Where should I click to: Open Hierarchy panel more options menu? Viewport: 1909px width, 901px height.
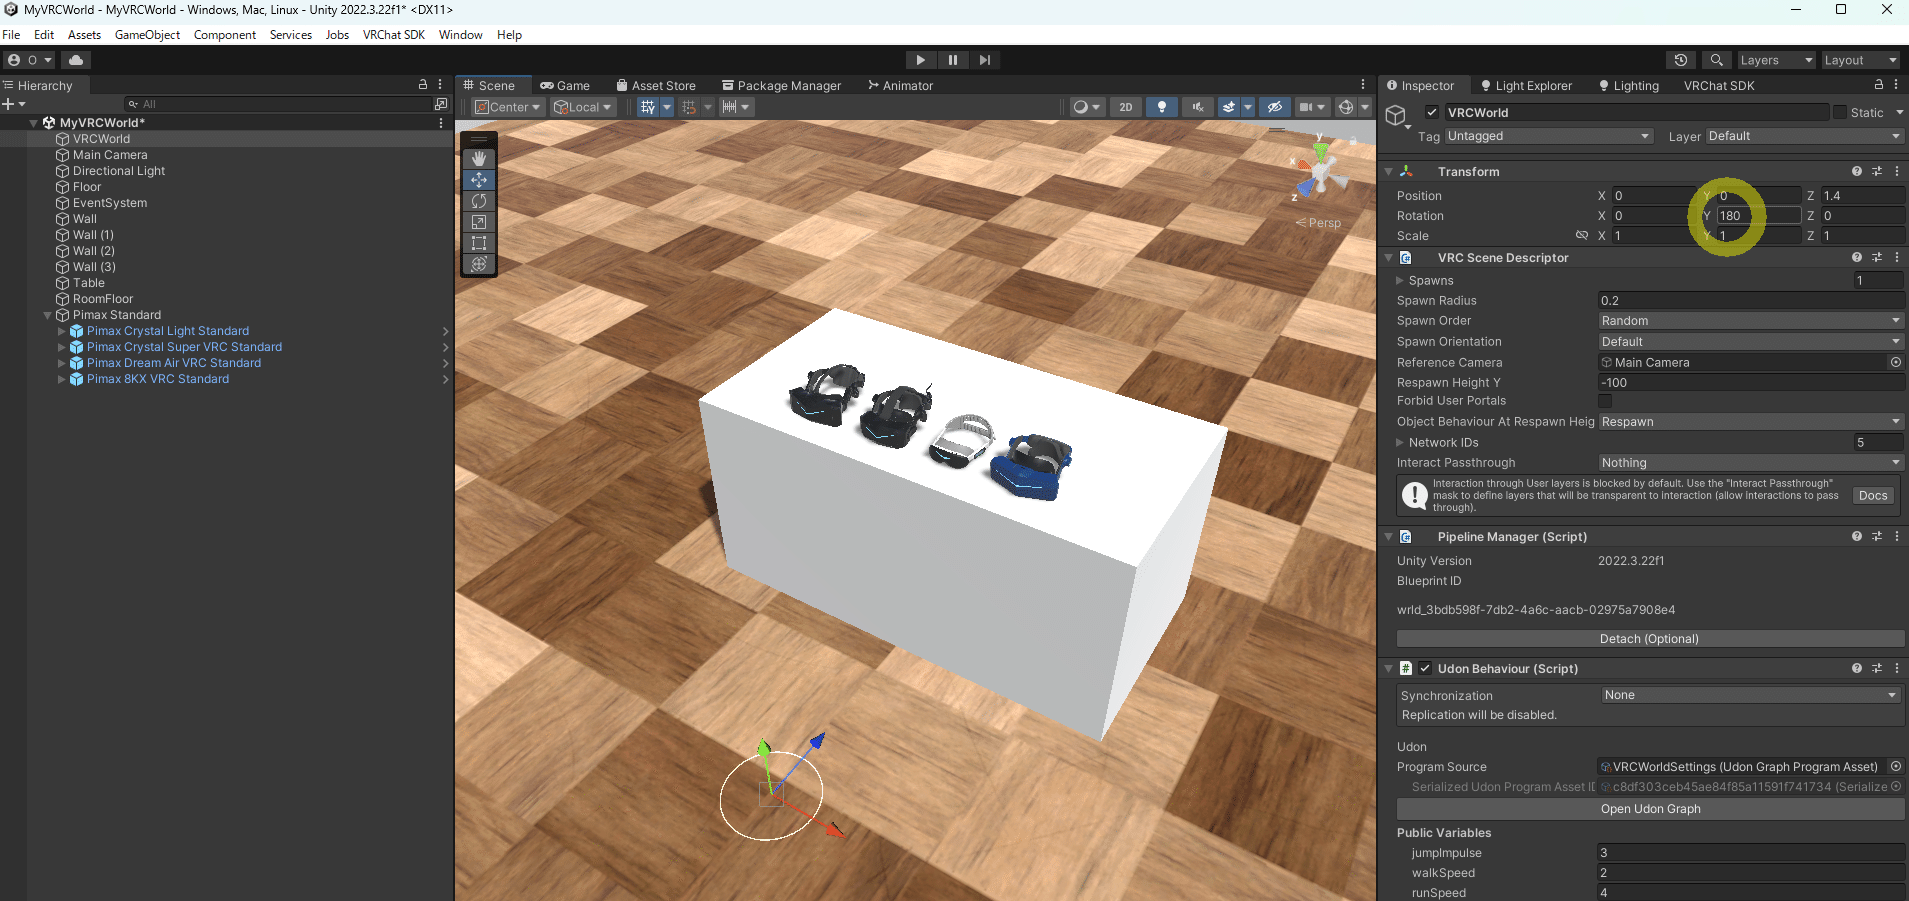[440, 85]
